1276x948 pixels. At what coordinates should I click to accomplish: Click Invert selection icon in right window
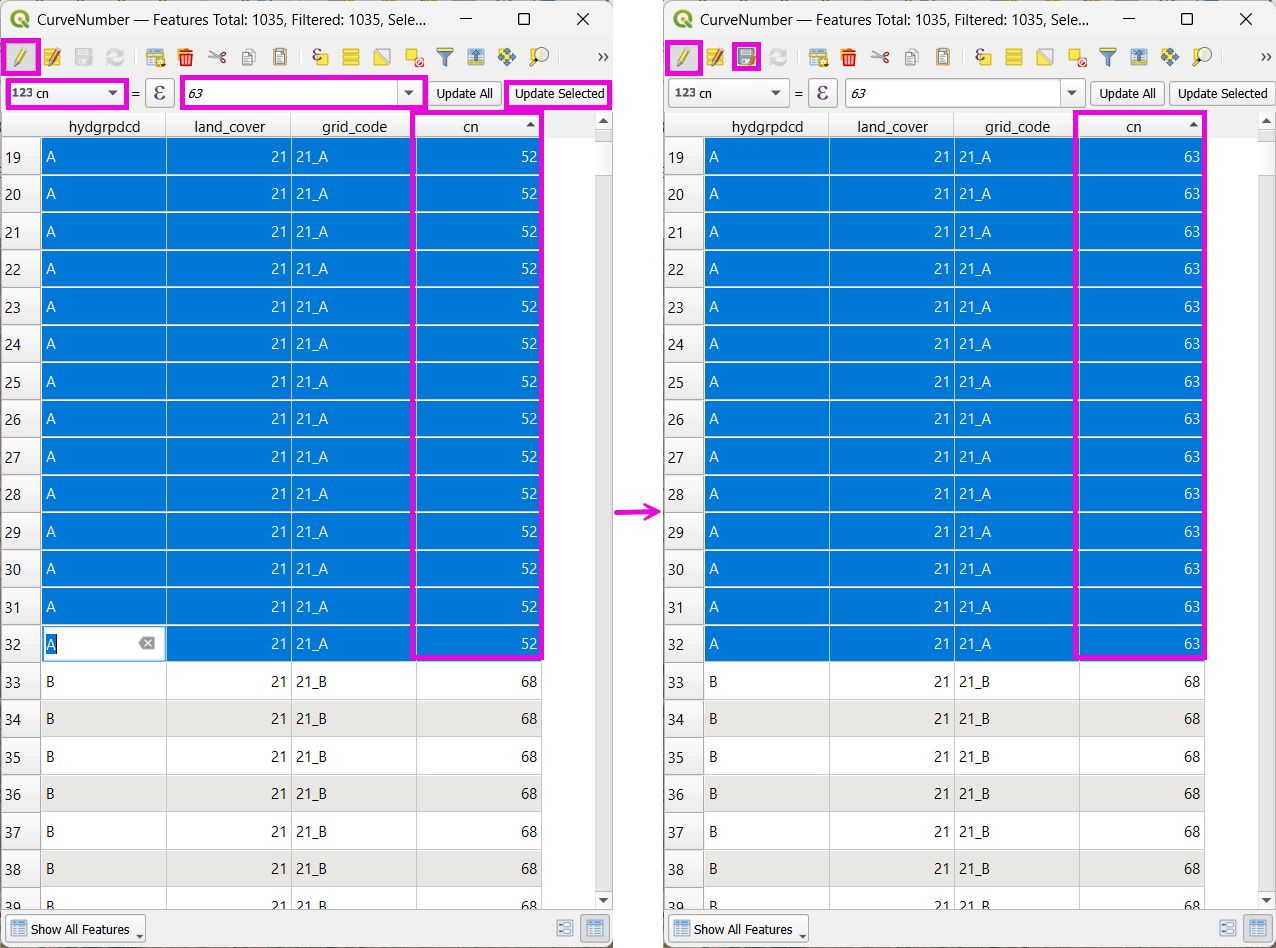coord(1045,57)
